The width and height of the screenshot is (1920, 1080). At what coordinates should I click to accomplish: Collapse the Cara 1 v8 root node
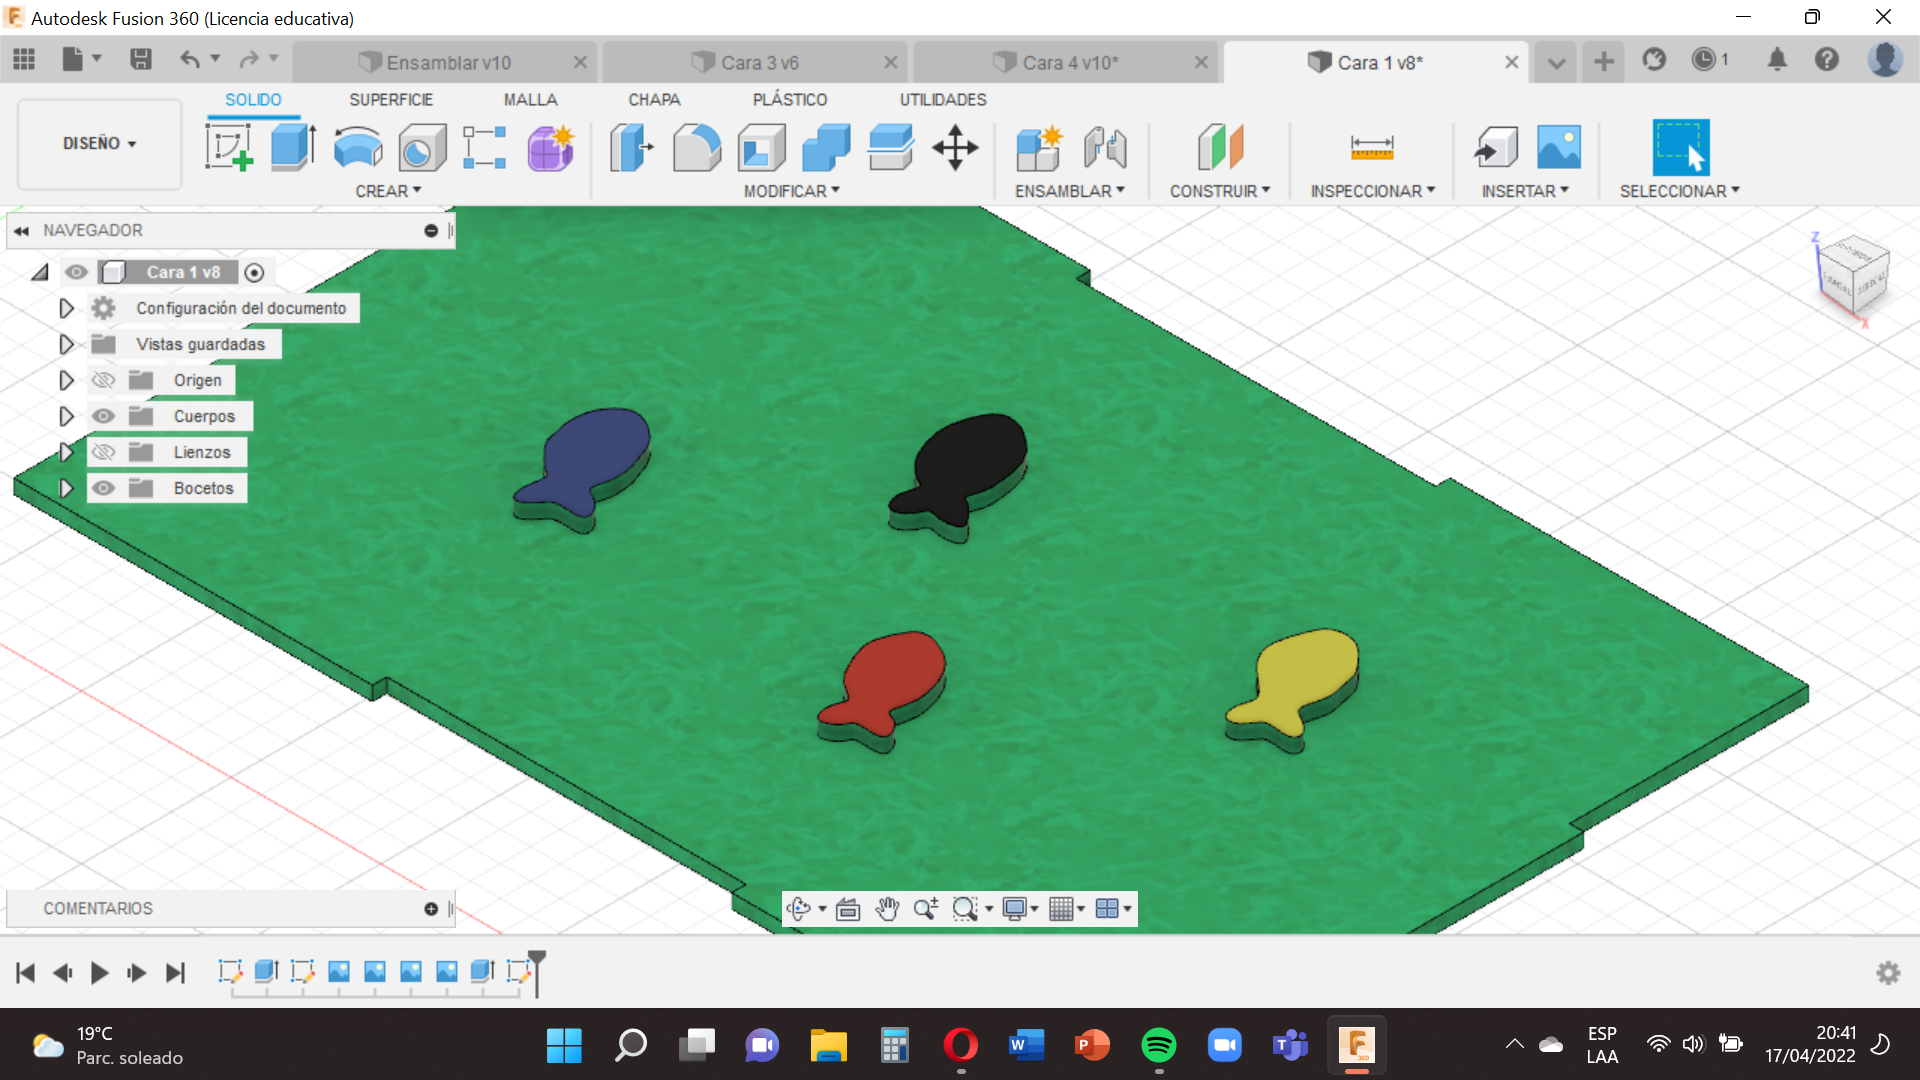point(40,272)
